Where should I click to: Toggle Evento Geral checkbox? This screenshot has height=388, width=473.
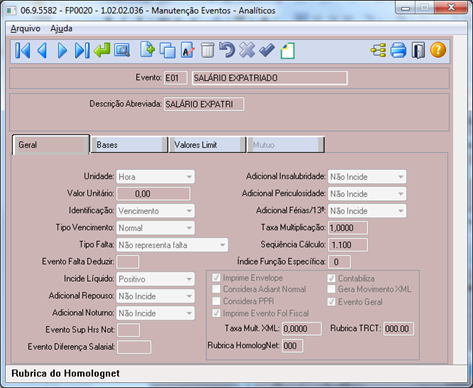[331, 302]
